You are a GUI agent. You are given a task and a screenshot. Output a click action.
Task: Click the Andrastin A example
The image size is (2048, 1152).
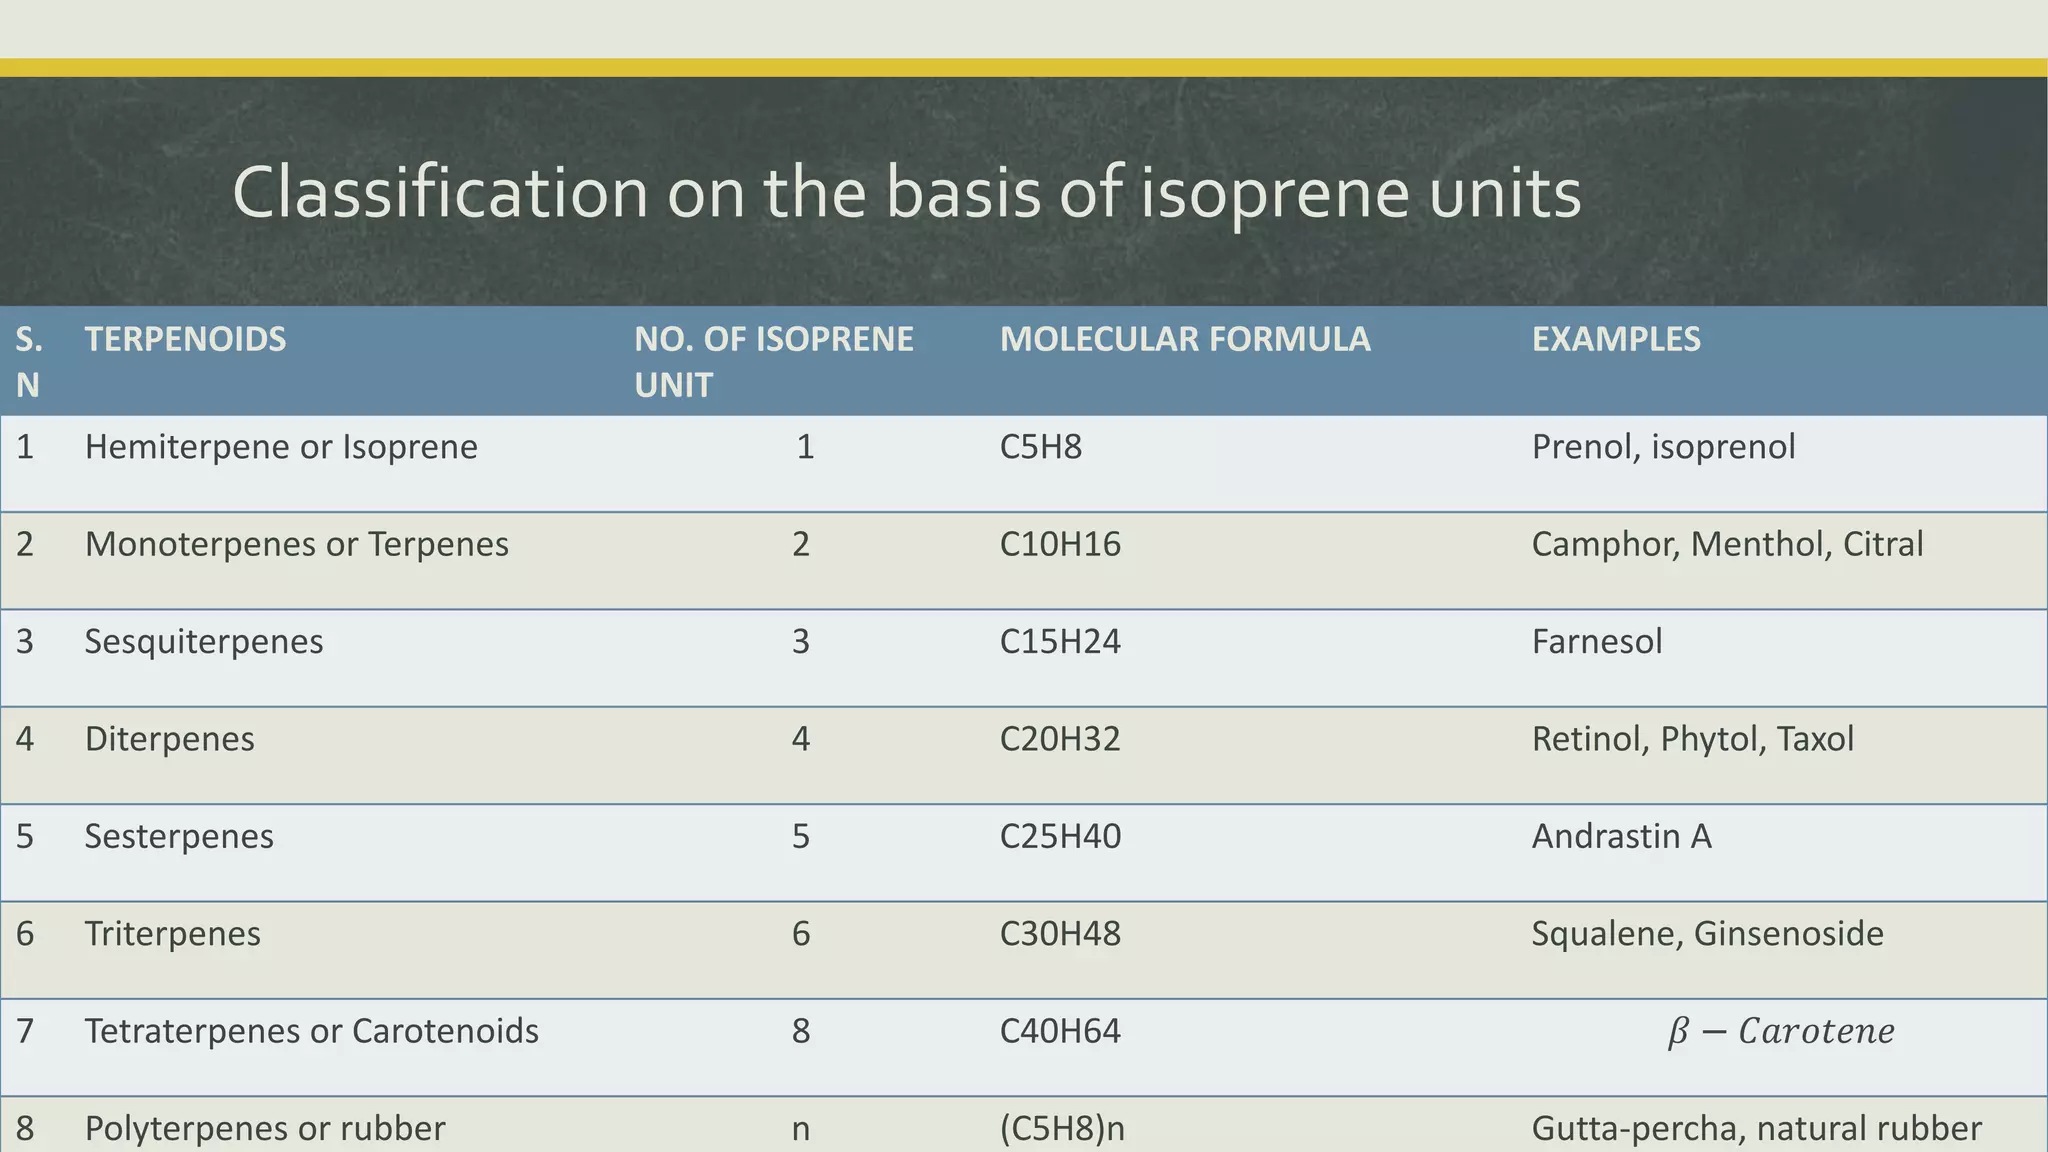[1621, 836]
